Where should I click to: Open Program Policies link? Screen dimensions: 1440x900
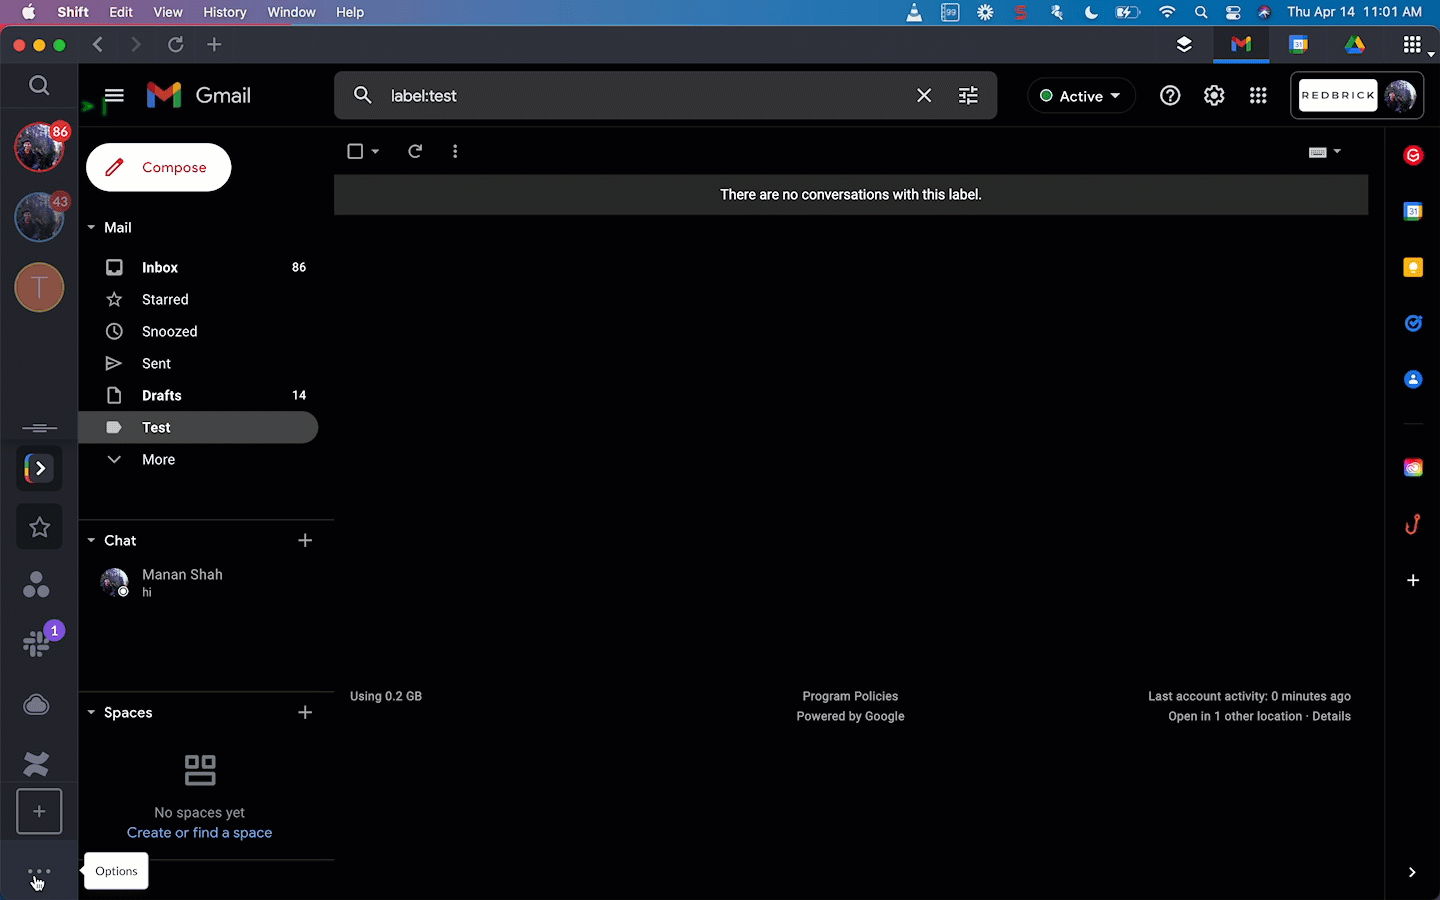(x=850, y=696)
